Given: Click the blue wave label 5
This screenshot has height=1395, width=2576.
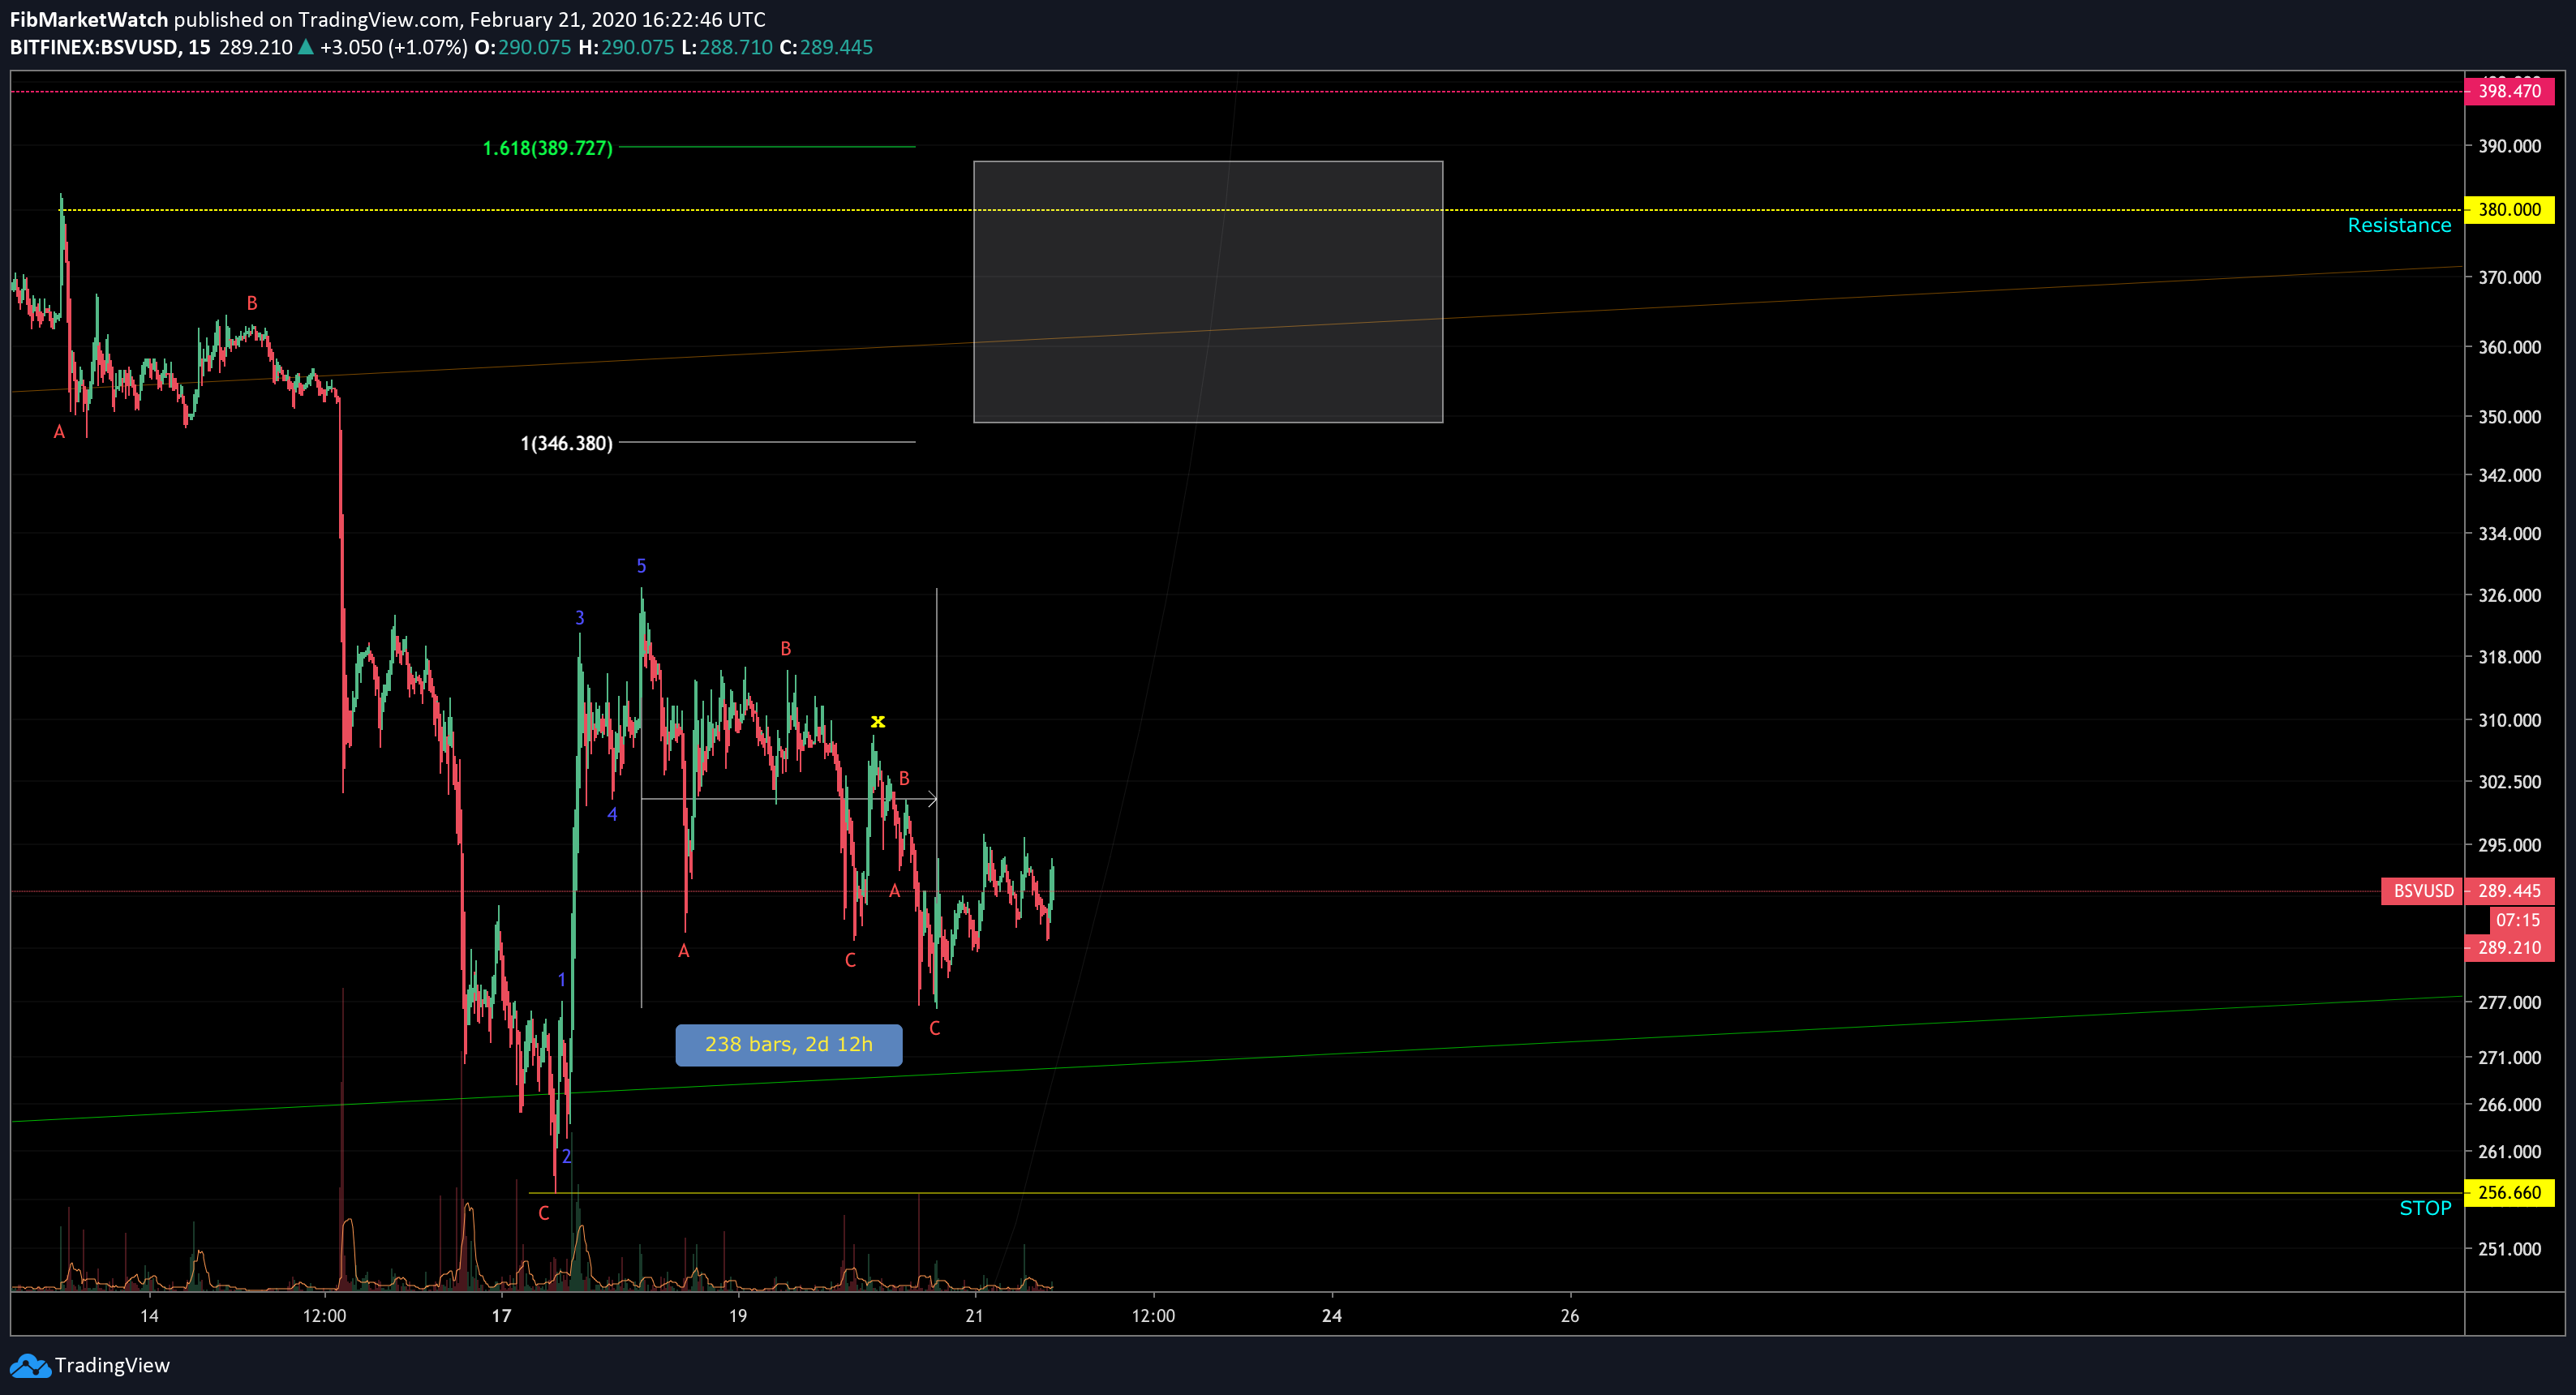Looking at the screenshot, I should [641, 566].
